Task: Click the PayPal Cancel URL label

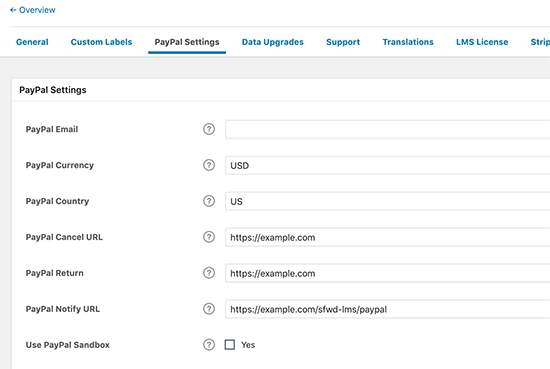Action: coord(64,237)
